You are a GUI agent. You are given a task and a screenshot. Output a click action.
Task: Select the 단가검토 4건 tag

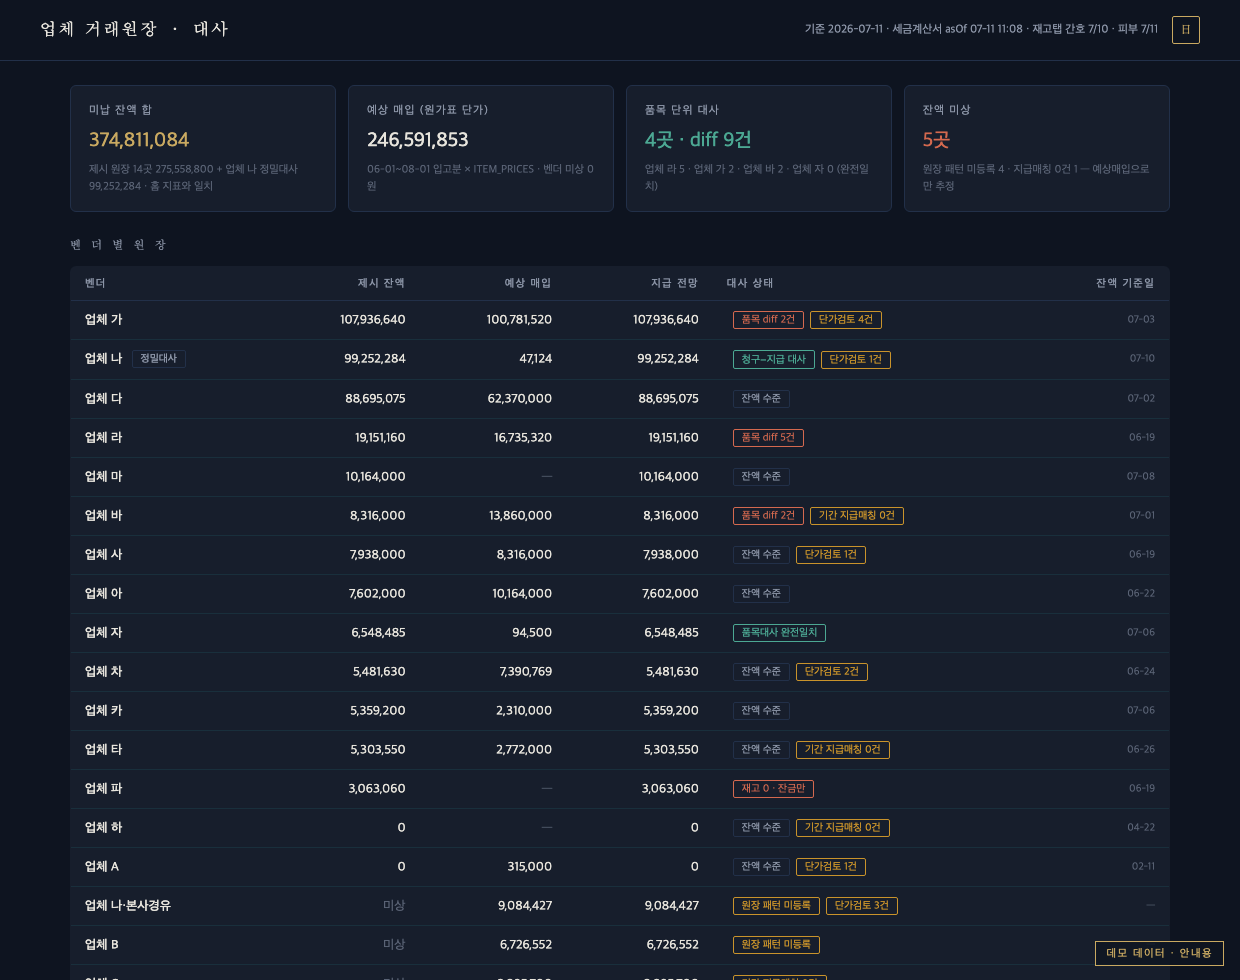pyautogui.click(x=846, y=320)
